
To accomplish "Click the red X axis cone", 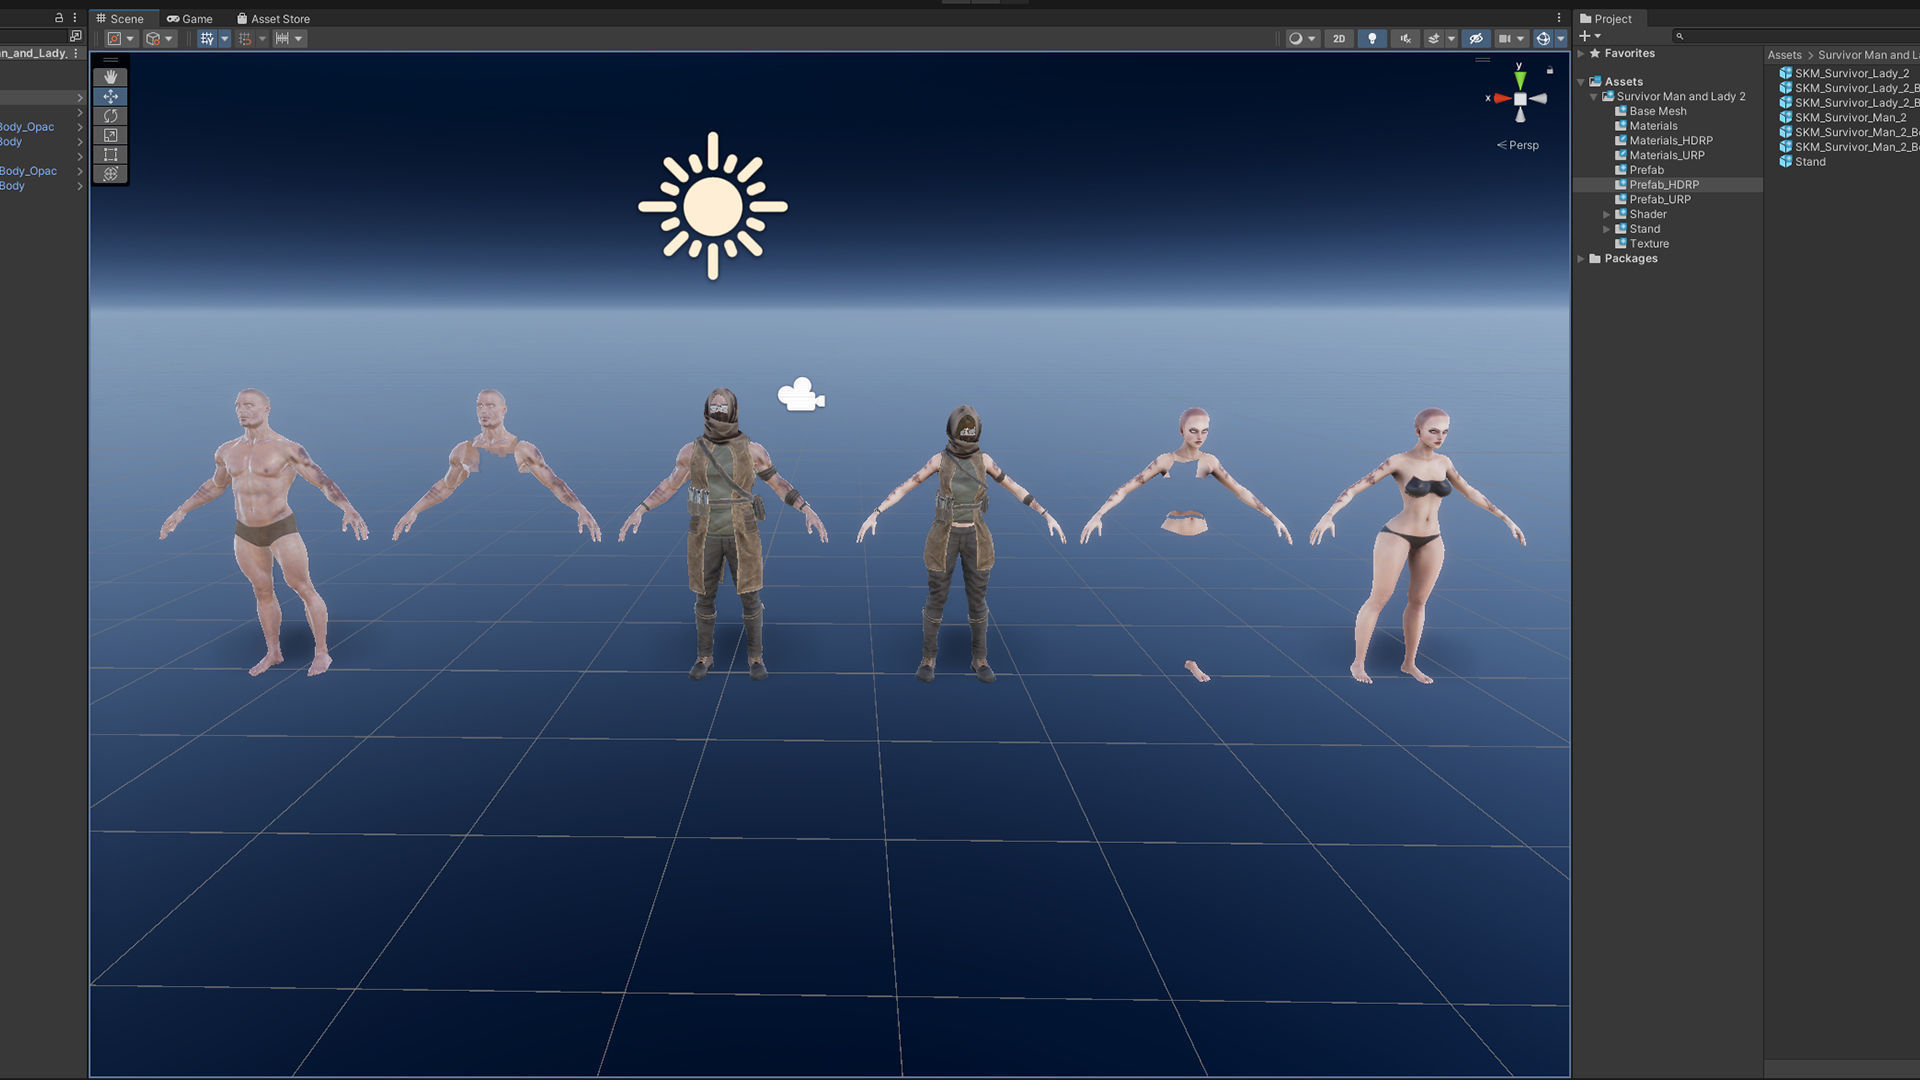I will (1502, 98).
